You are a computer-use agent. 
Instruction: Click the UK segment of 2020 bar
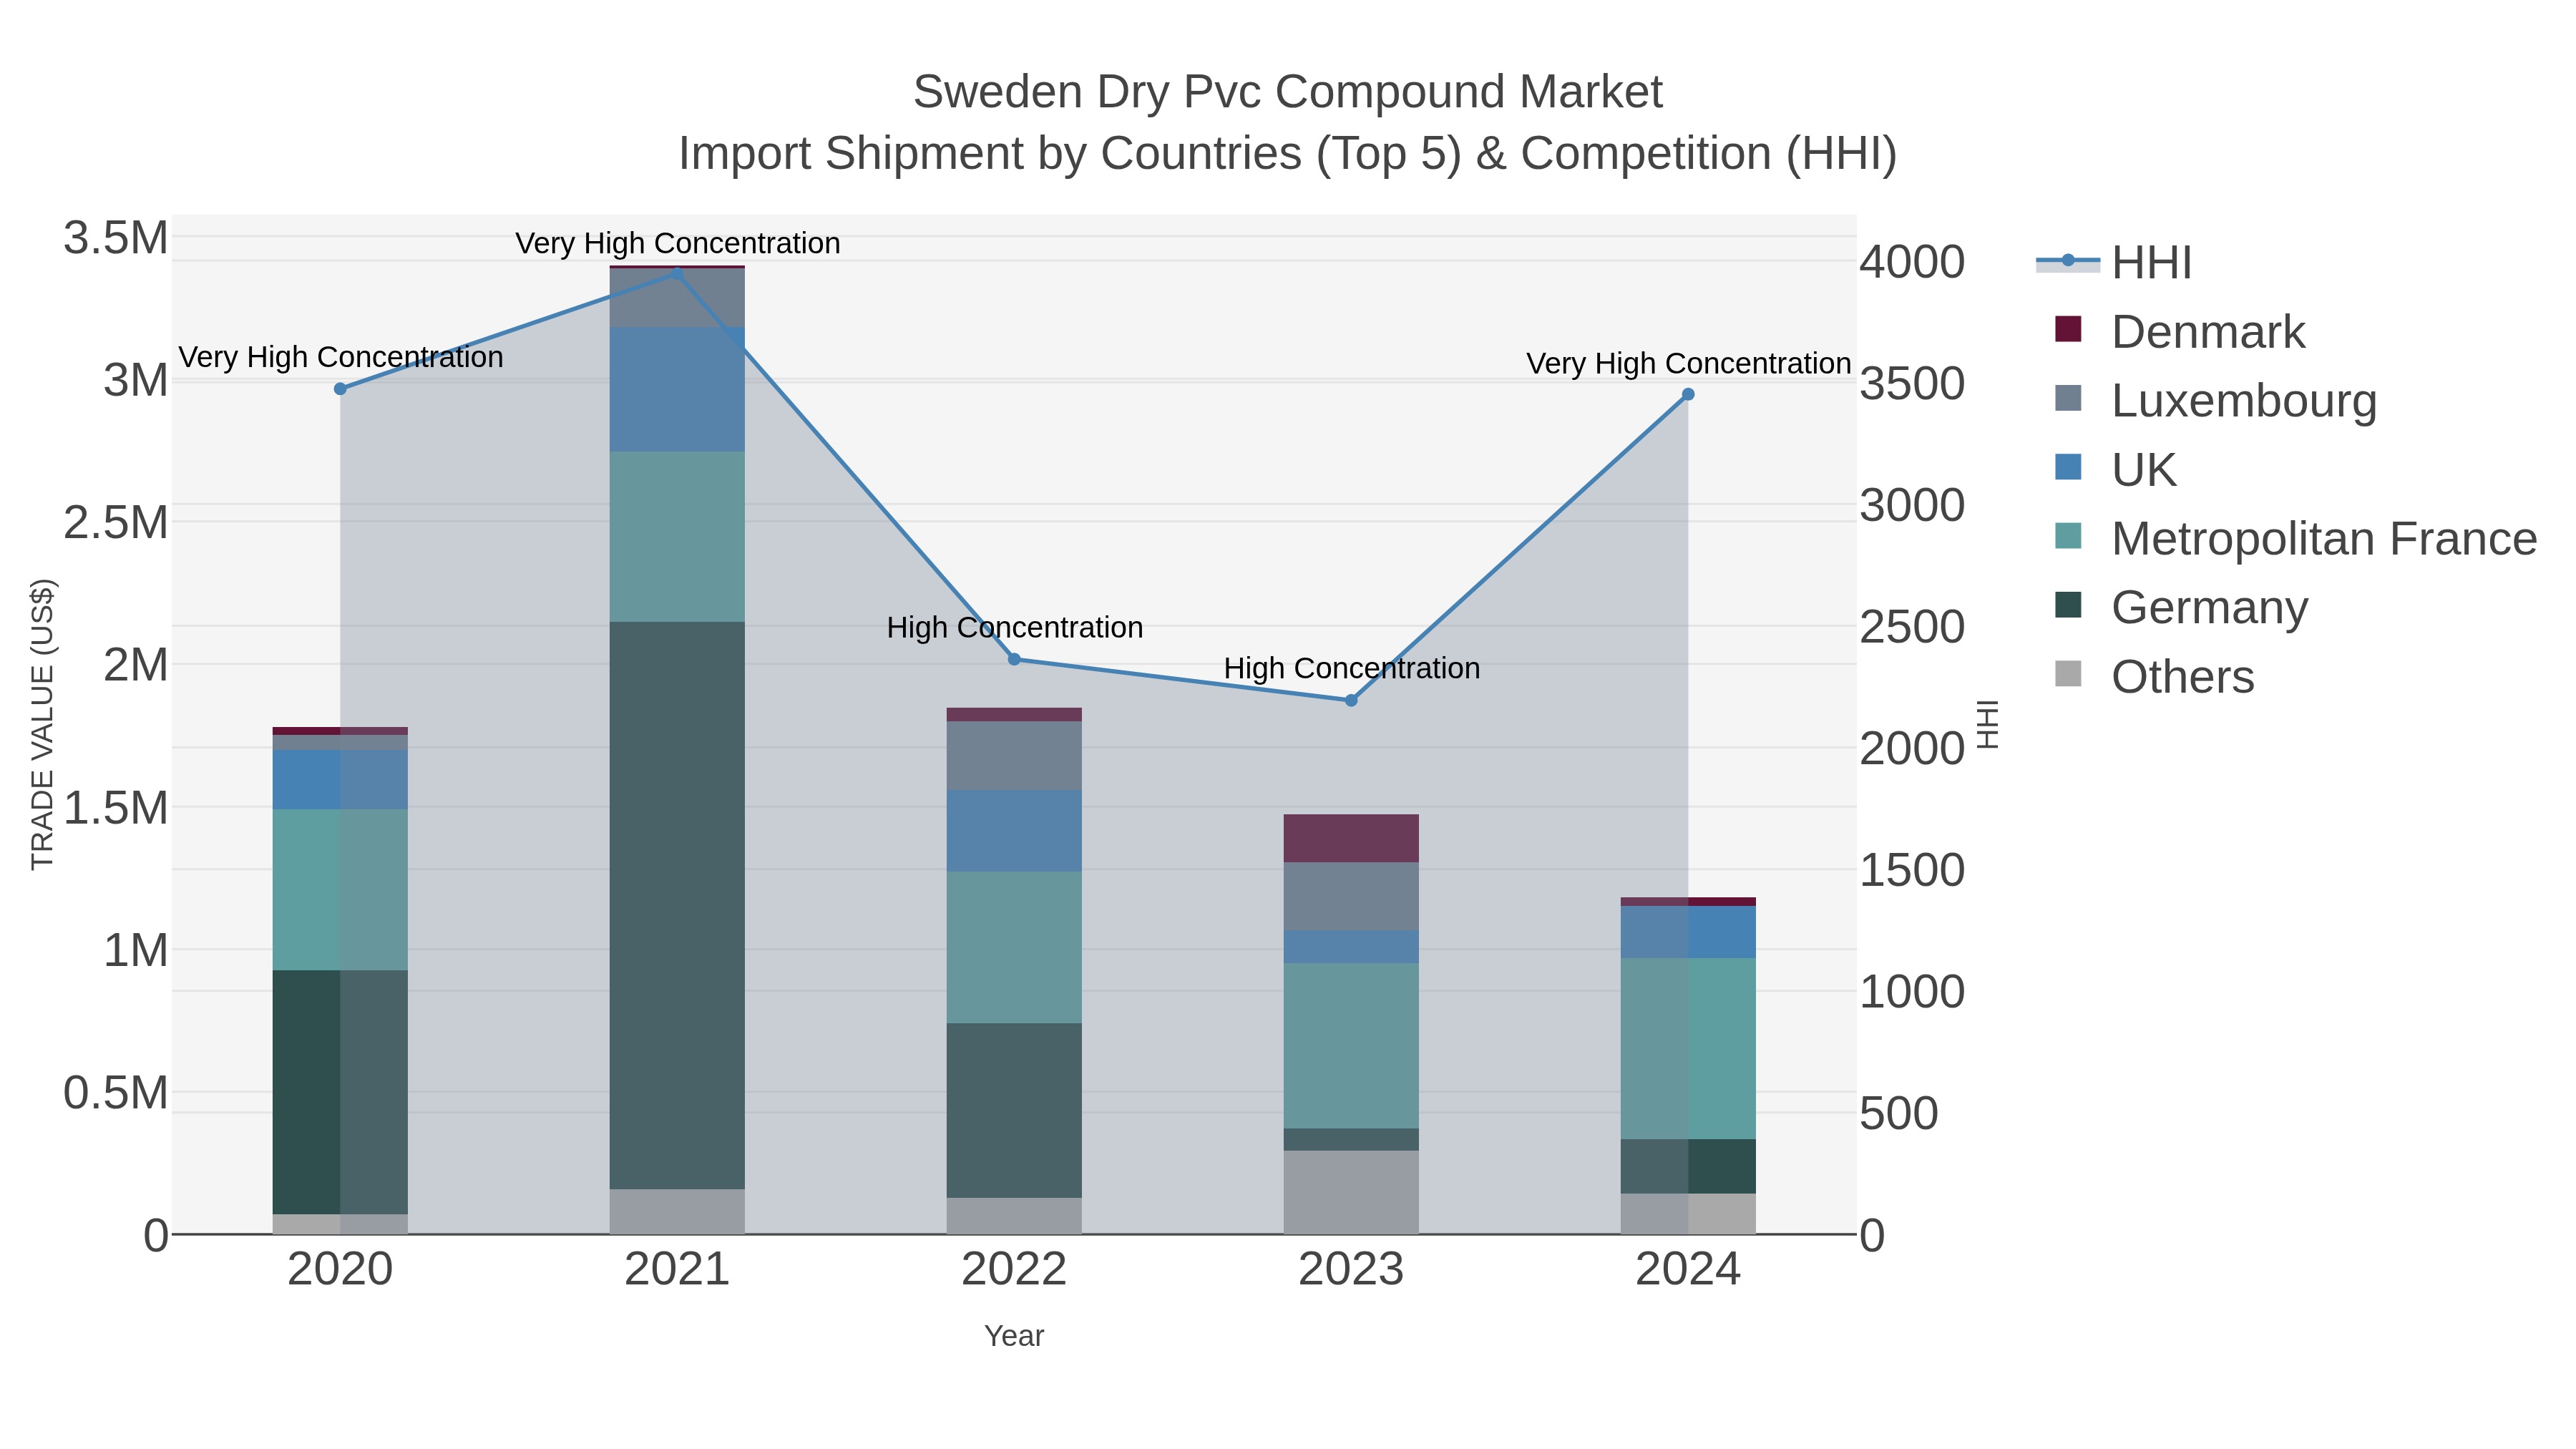(340, 779)
